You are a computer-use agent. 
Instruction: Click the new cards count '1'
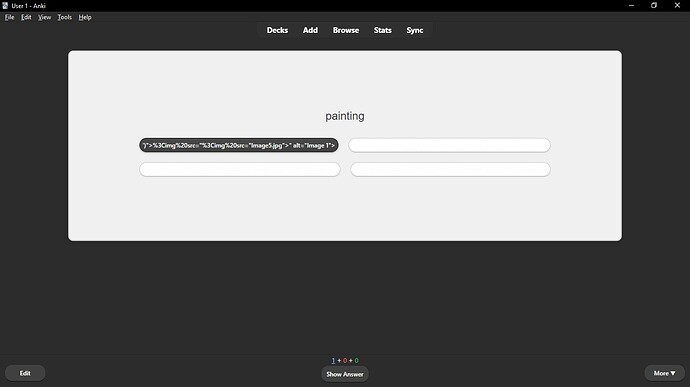333,361
